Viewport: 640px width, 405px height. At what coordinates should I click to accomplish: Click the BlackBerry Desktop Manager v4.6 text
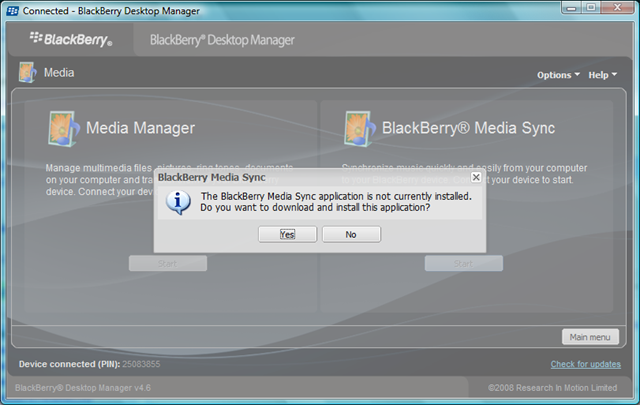(x=83, y=388)
